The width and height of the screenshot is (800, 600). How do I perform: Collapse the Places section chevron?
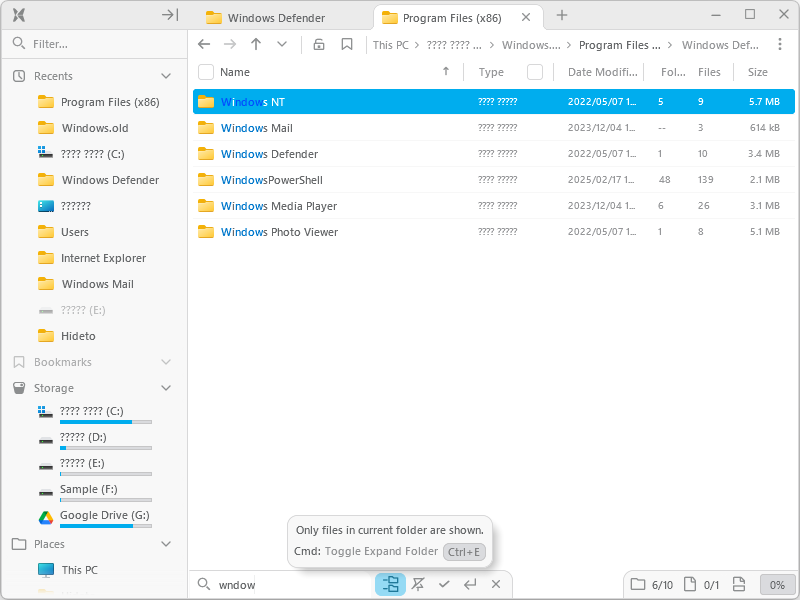[166, 544]
